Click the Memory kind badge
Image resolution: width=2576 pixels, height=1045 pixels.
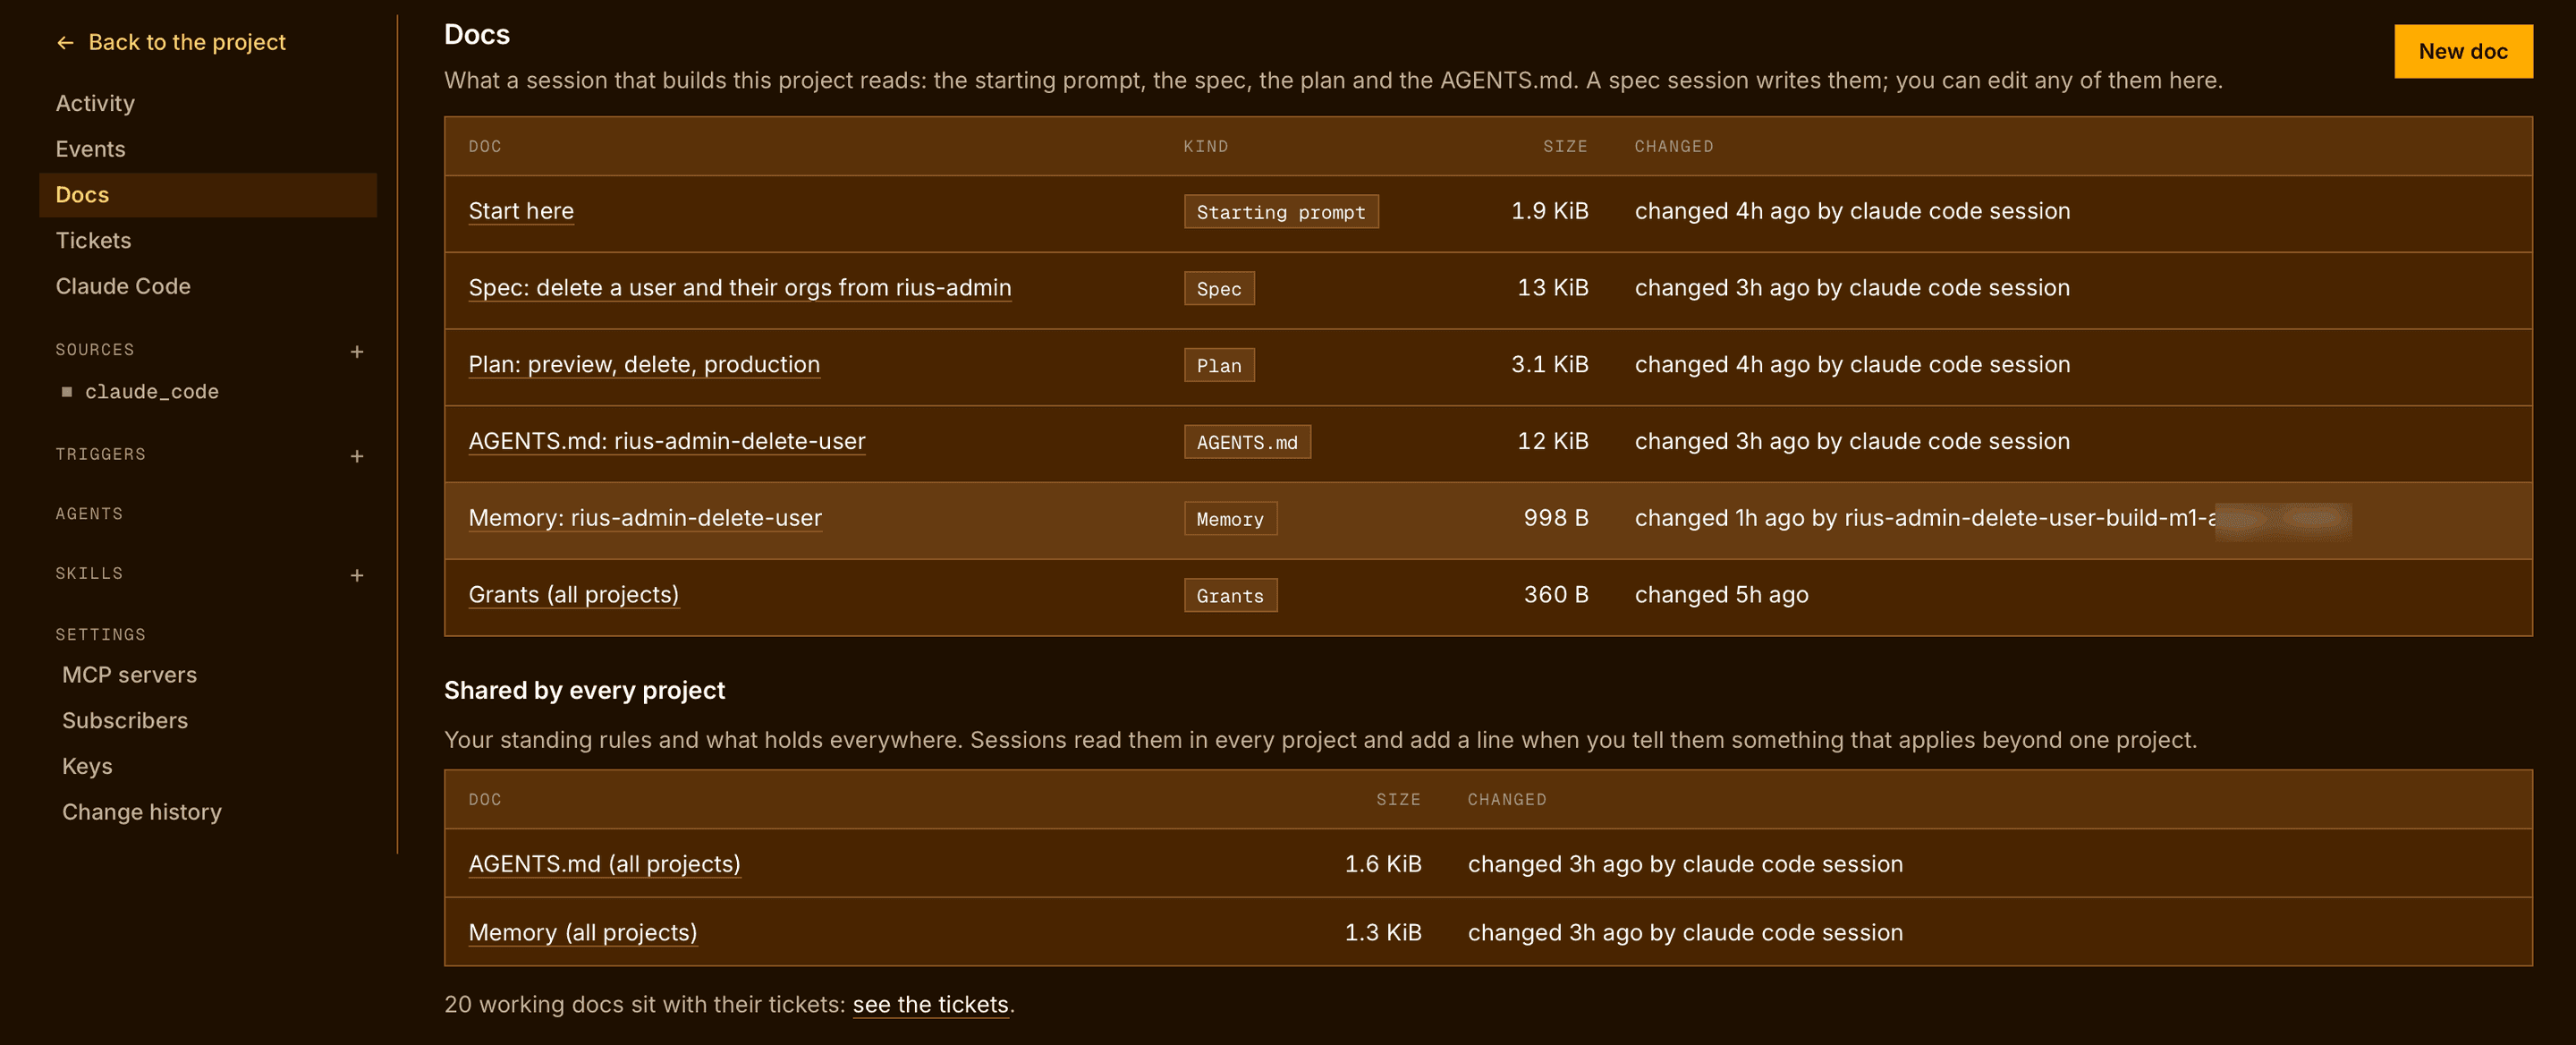1230,519
